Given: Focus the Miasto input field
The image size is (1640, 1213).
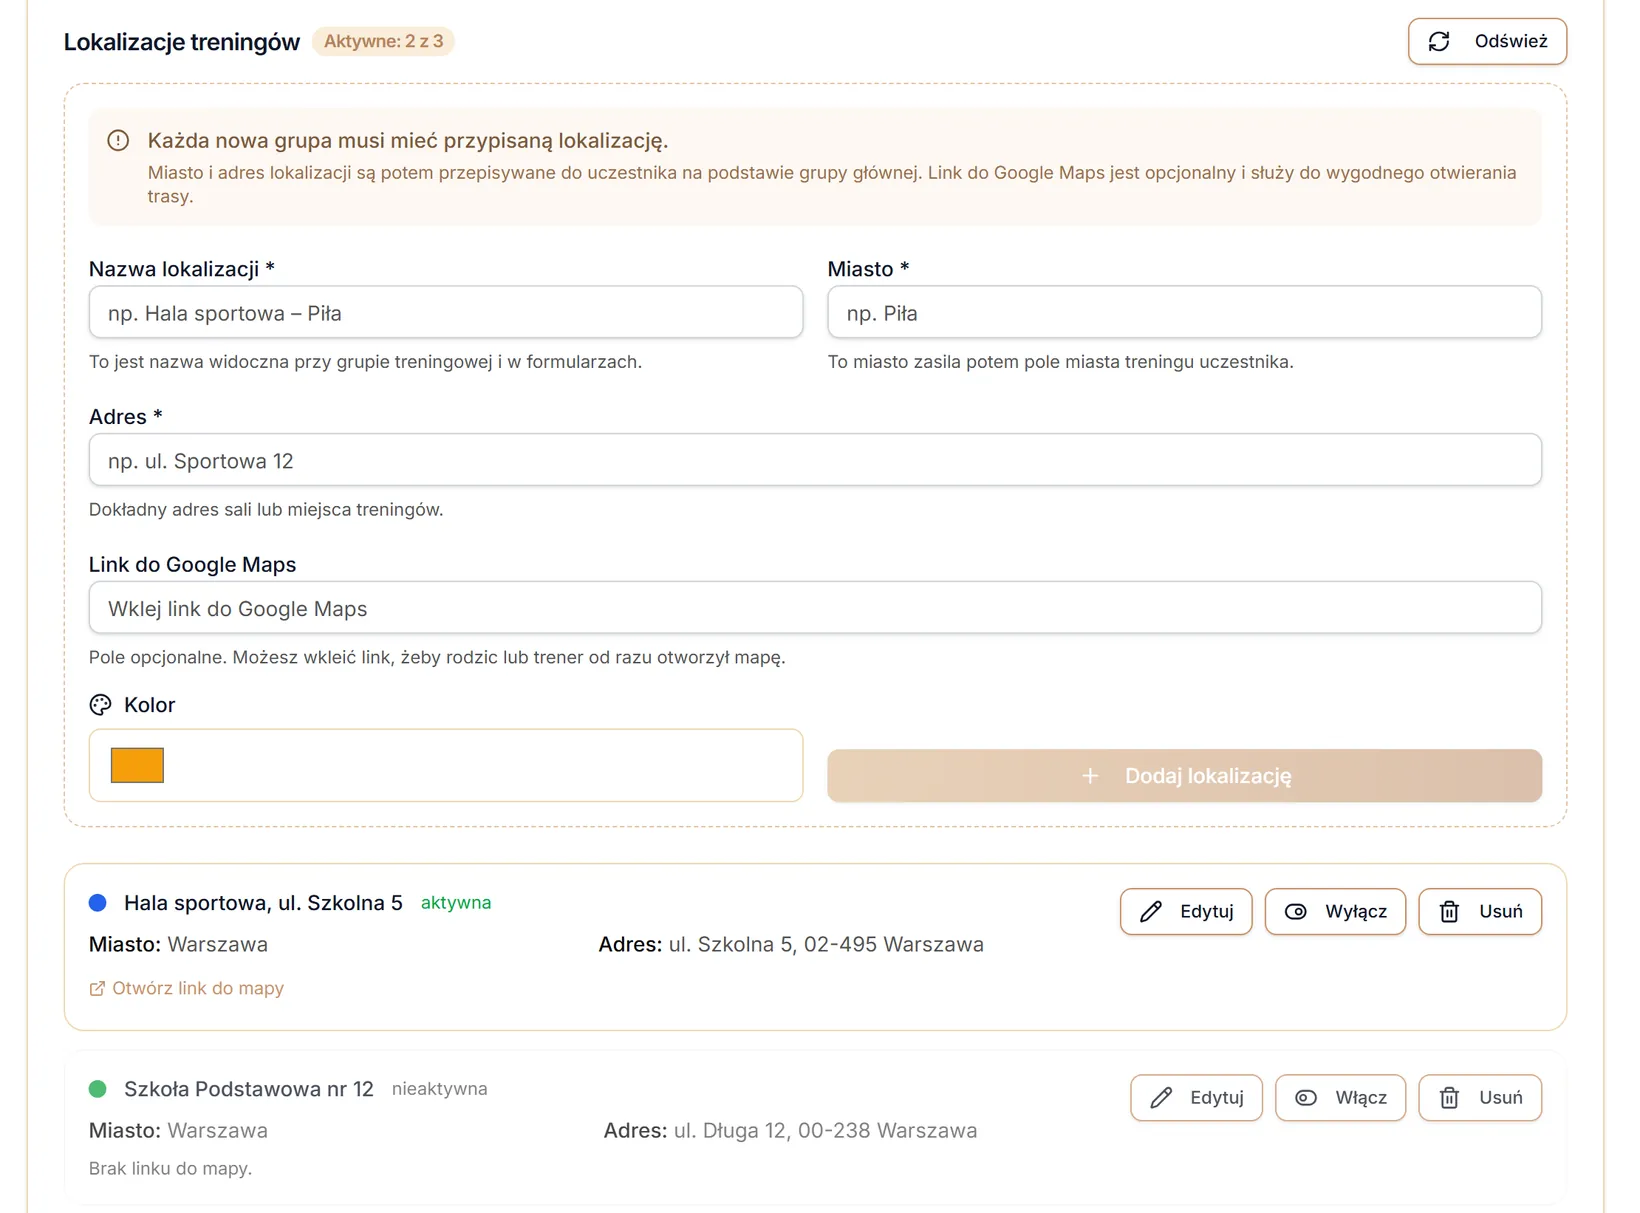Looking at the screenshot, I should click(x=1184, y=312).
